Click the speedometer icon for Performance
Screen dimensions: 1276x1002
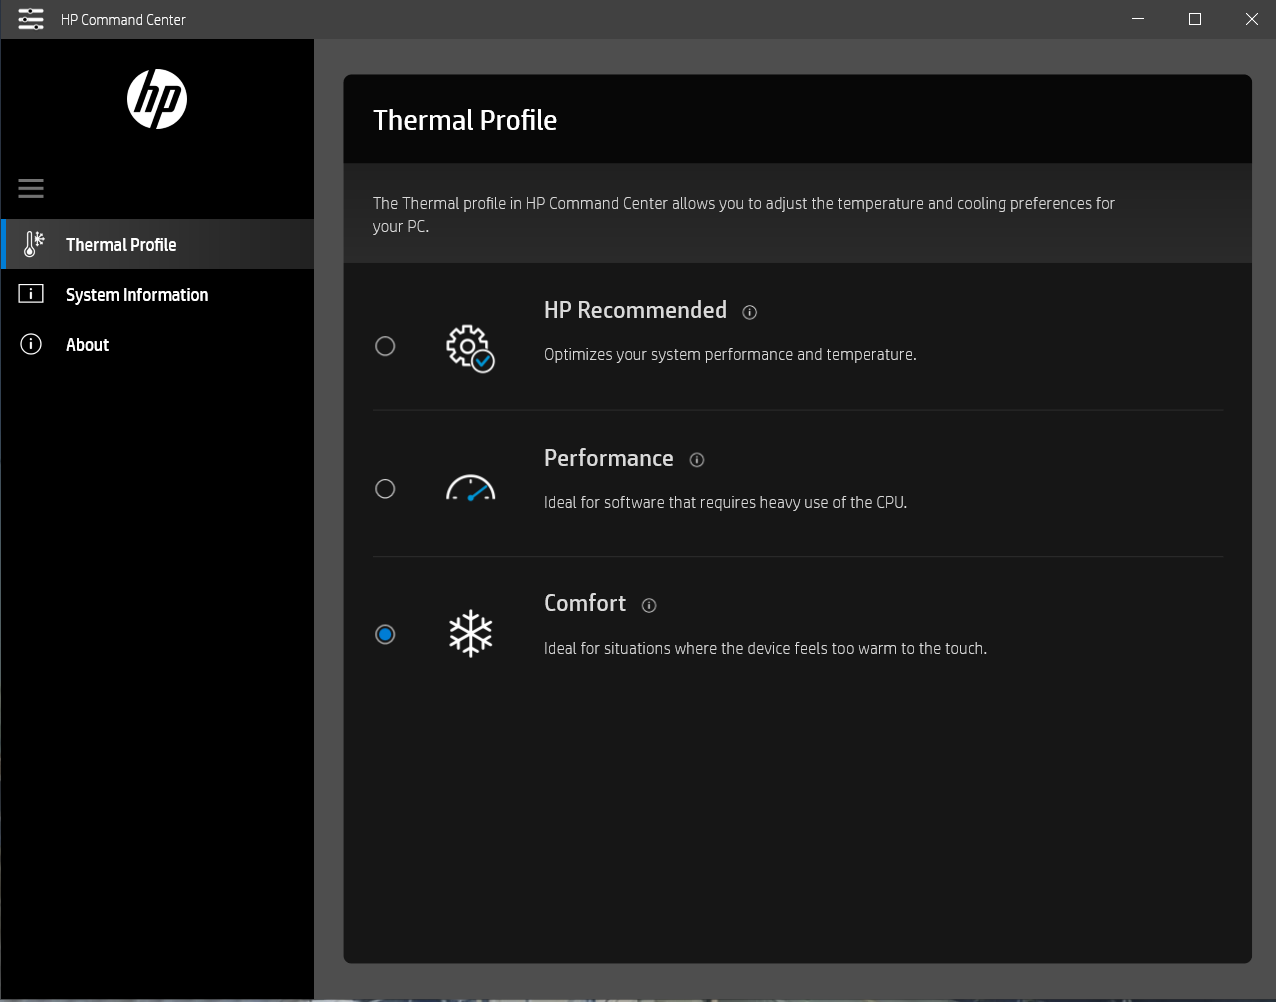tap(470, 488)
